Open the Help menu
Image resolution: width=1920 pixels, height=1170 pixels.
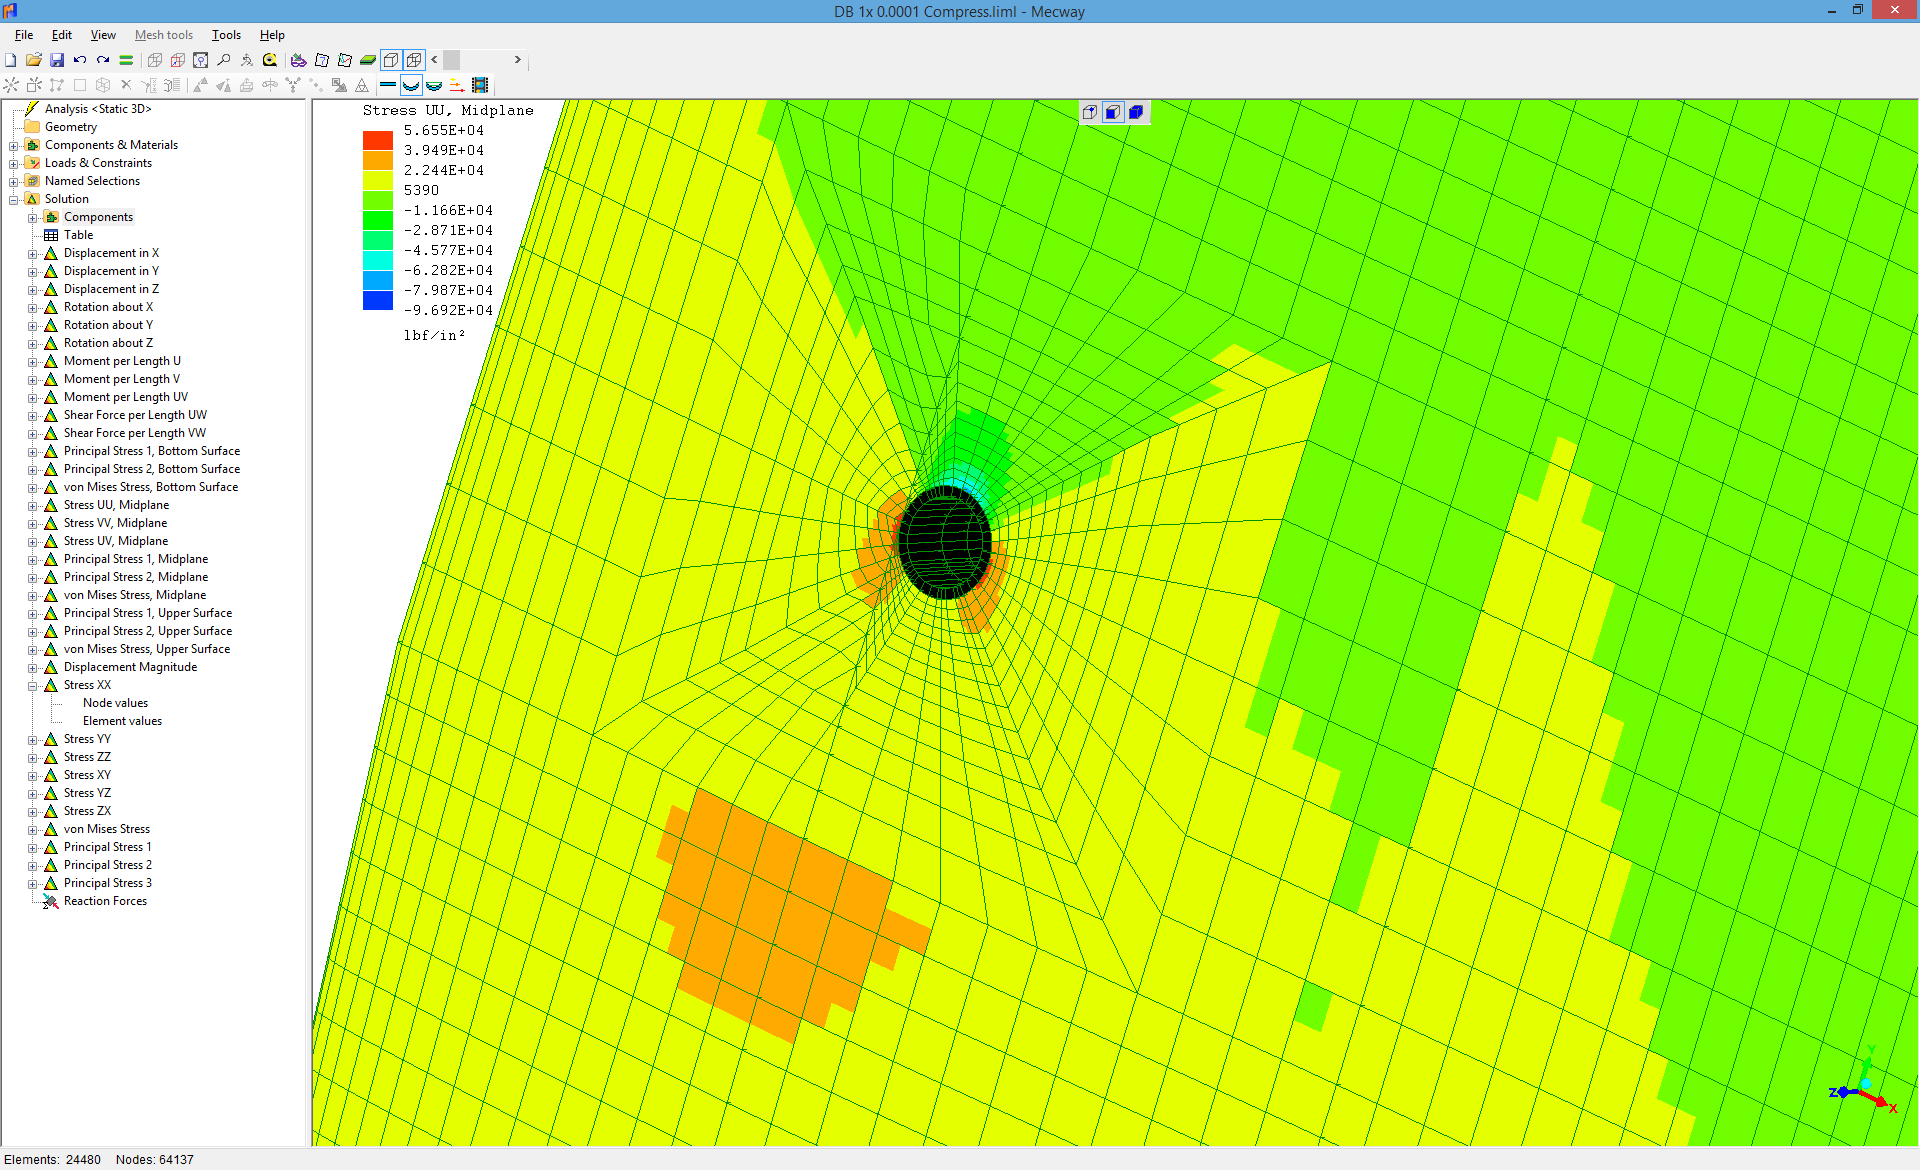click(272, 35)
